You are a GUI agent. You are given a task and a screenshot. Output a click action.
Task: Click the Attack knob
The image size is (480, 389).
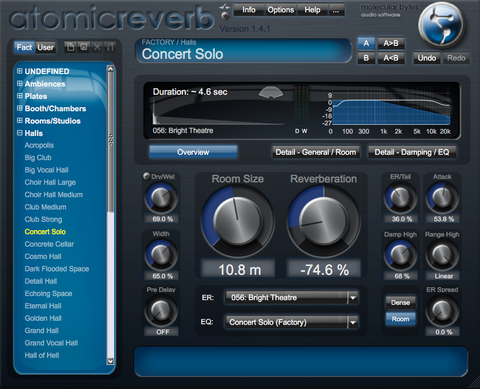click(442, 198)
